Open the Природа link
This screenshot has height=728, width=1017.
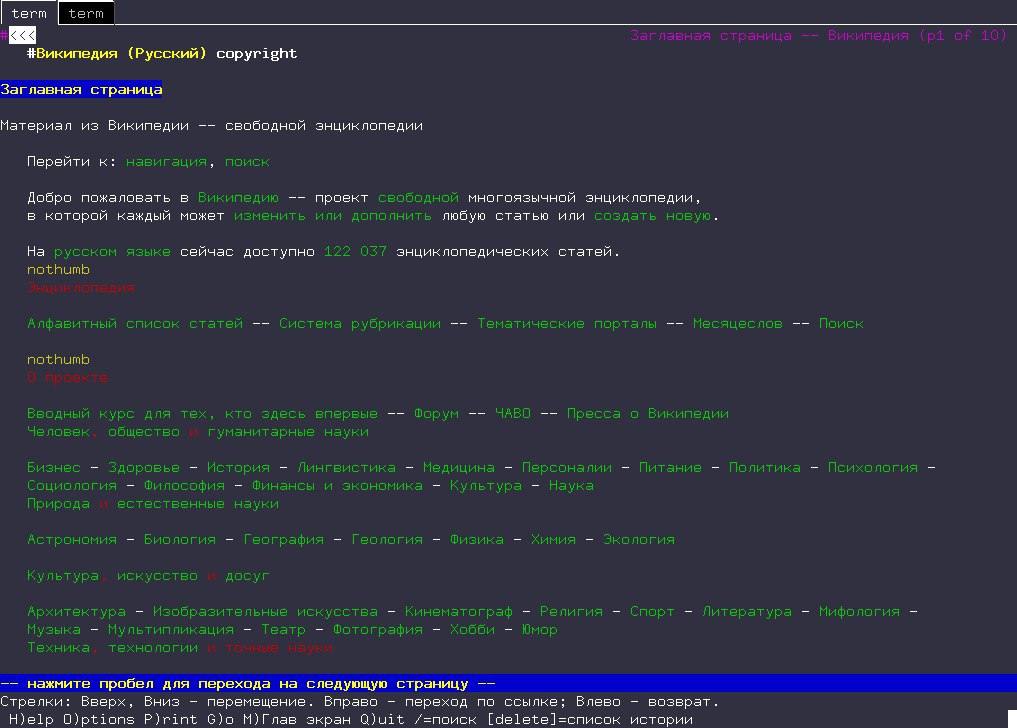point(58,504)
